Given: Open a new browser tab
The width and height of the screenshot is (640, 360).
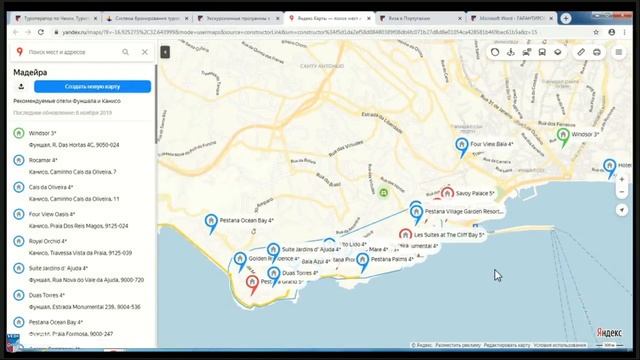Looking at the screenshot, I should pos(565,18).
